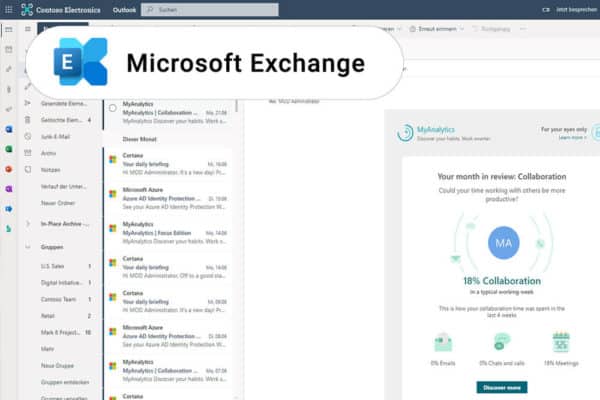
Task: Open the Mail module in left rail
Action: (8, 29)
